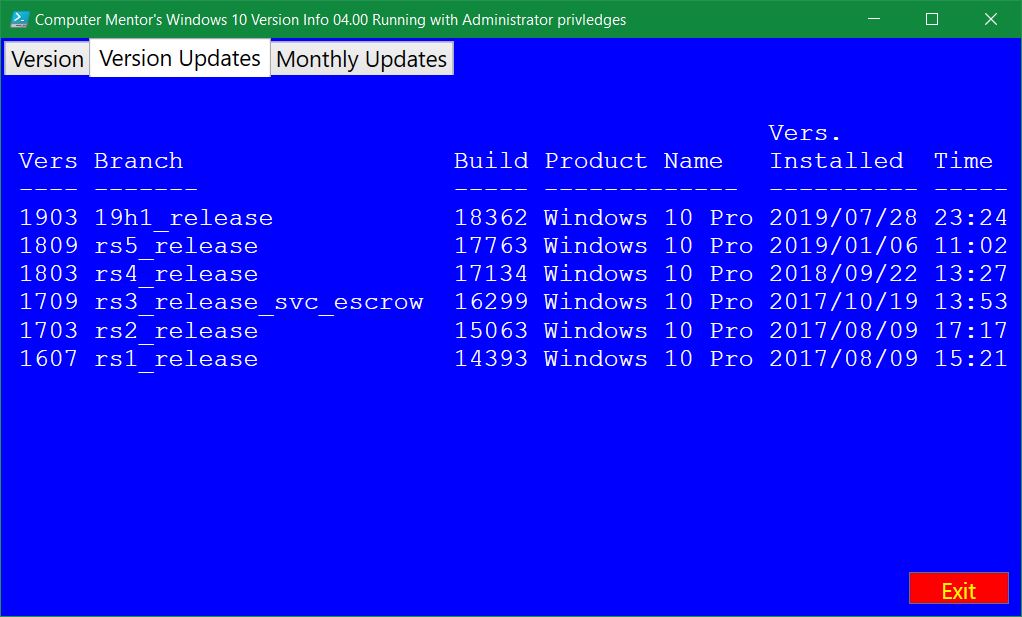The image size is (1022, 617).
Task: Switch to the Version tab
Action: click(x=47, y=59)
